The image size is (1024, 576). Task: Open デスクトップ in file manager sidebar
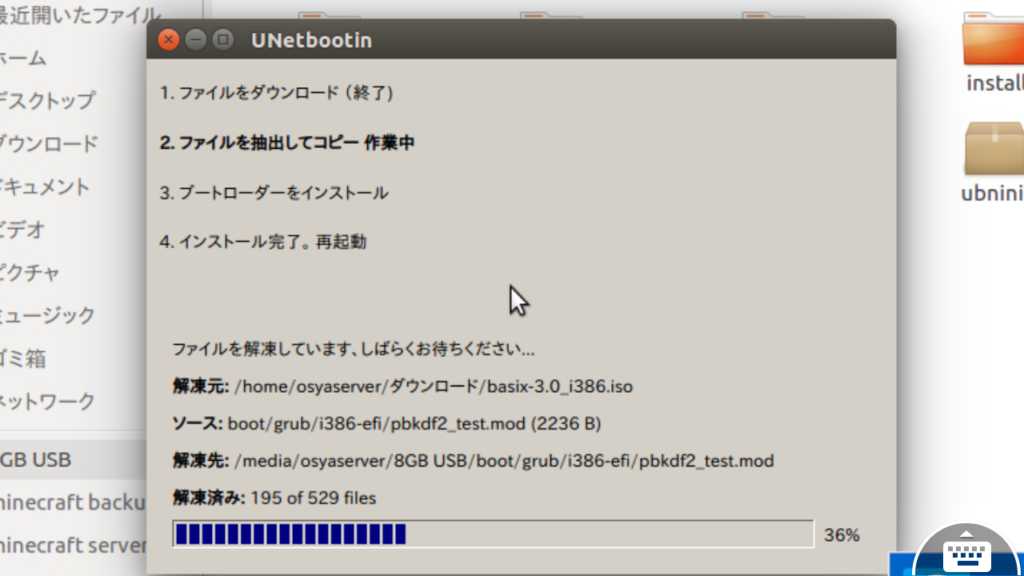pyautogui.click(x=48, y=101)
